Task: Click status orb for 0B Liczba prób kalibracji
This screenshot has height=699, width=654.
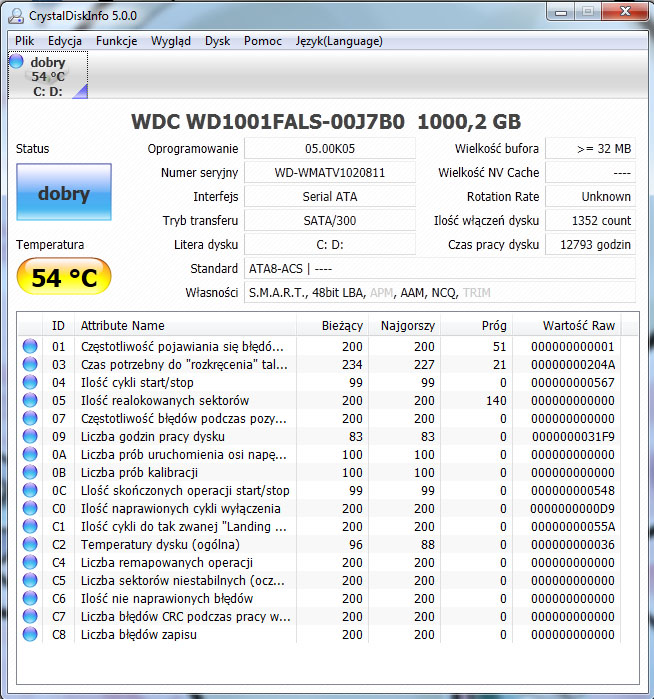Action: click(30, 473)
